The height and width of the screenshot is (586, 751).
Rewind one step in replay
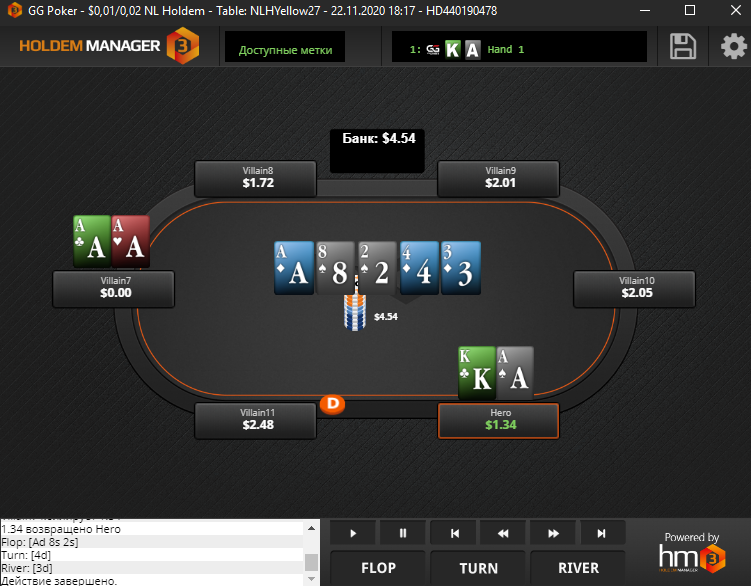coord(503,533)
